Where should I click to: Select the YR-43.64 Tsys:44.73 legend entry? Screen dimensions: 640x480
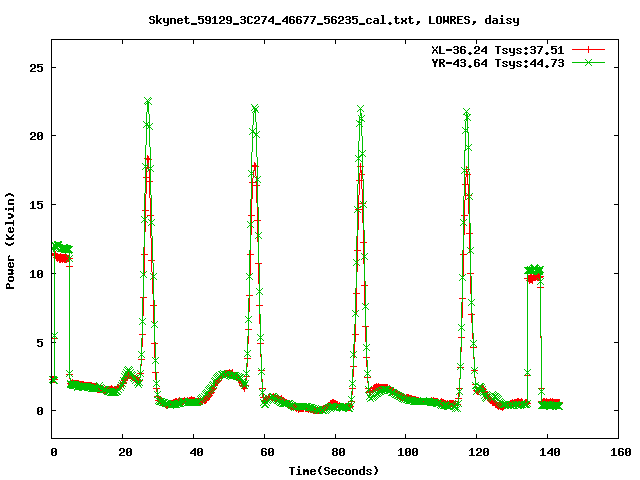(x=498, y=63)
